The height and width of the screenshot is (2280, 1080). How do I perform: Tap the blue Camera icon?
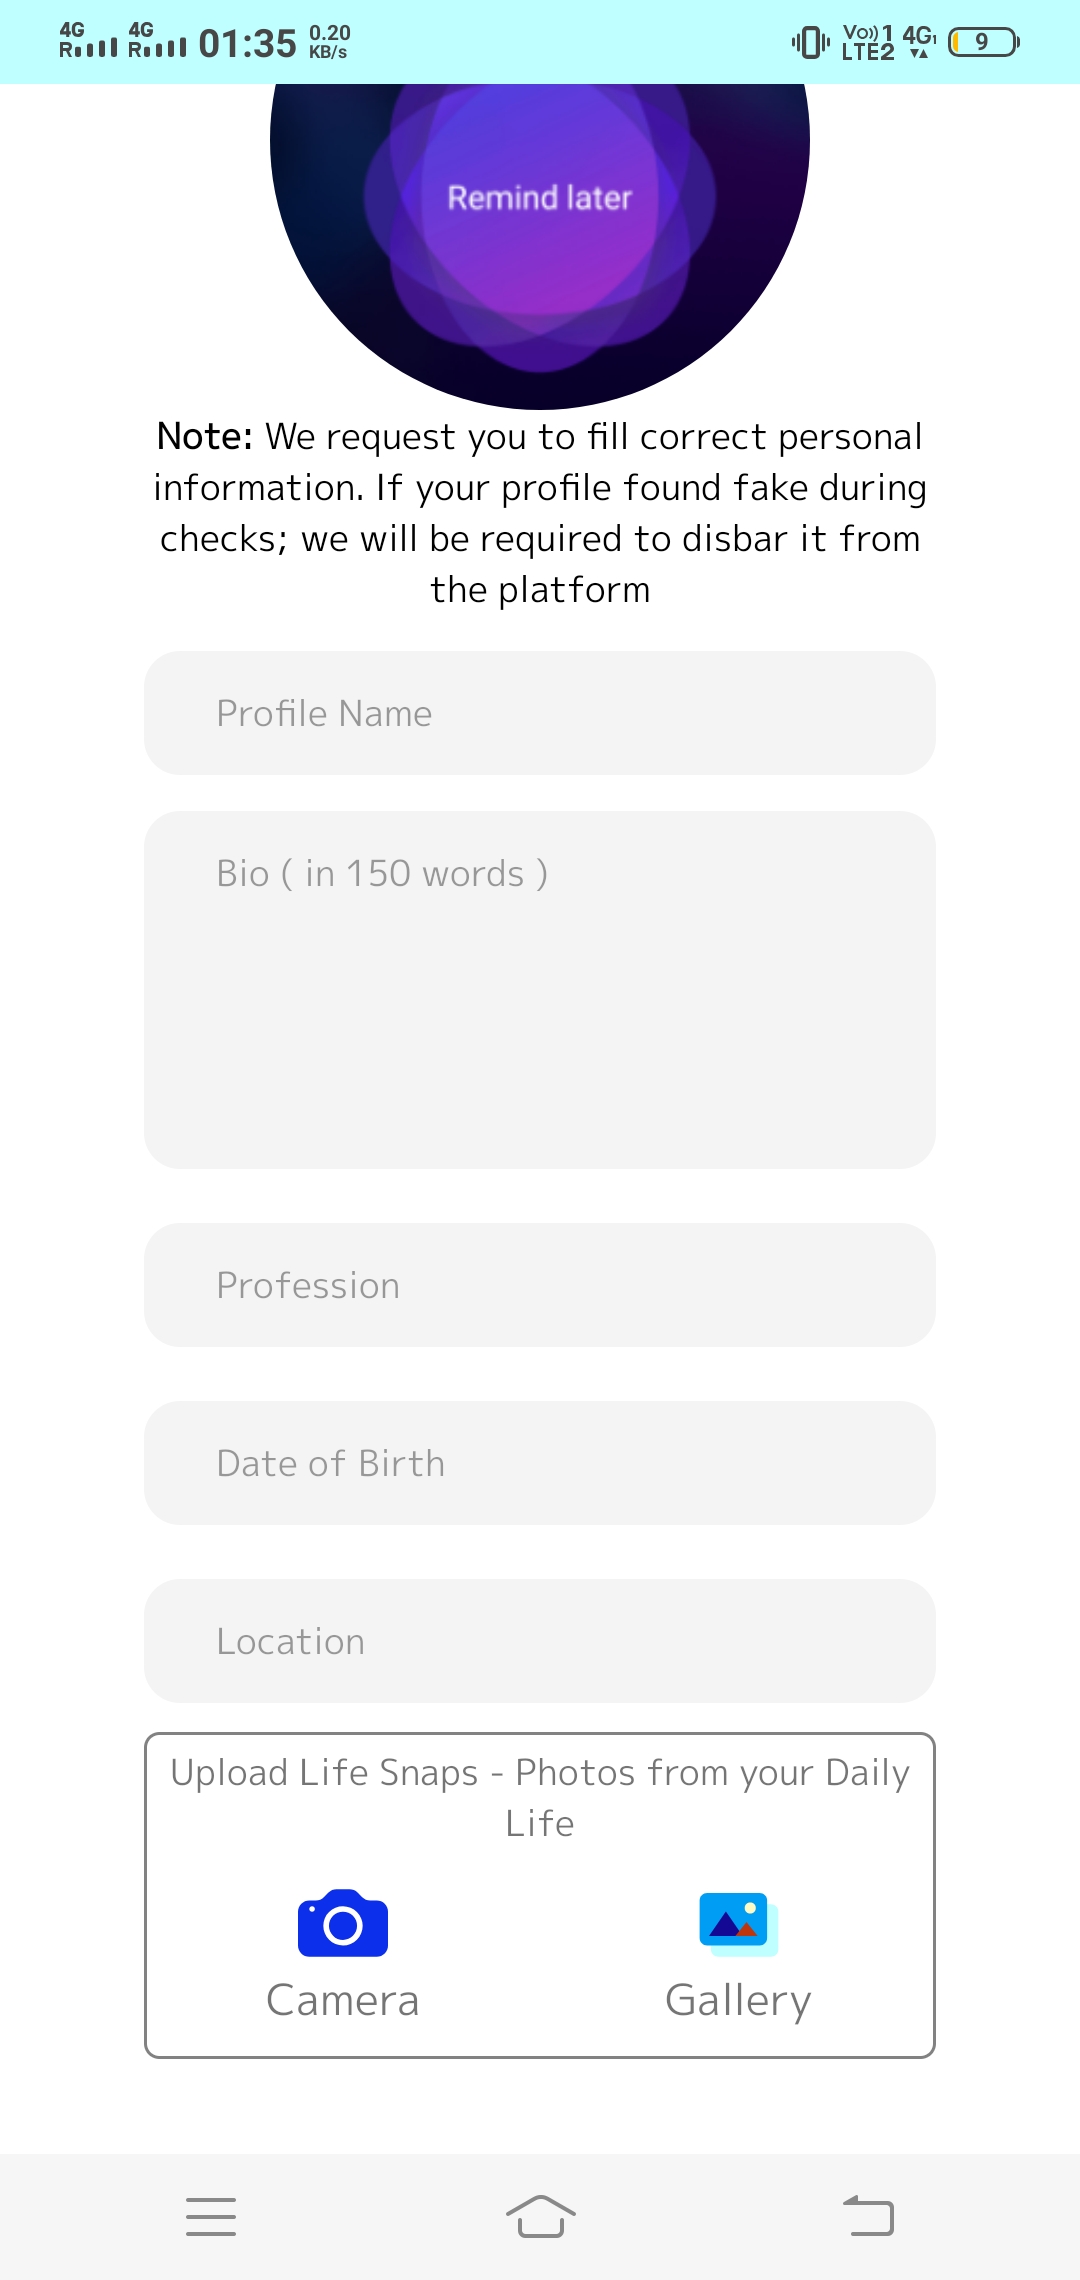tap(342, 1923)
